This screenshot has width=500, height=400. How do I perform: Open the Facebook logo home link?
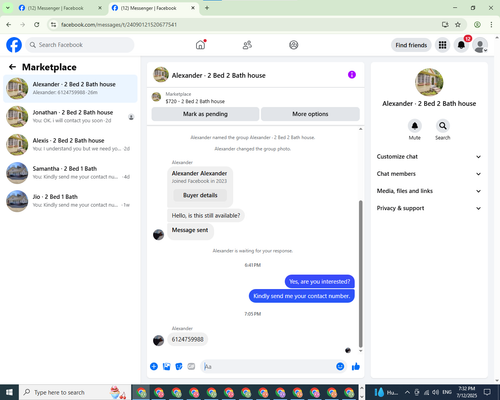click(x=14, y=45)
